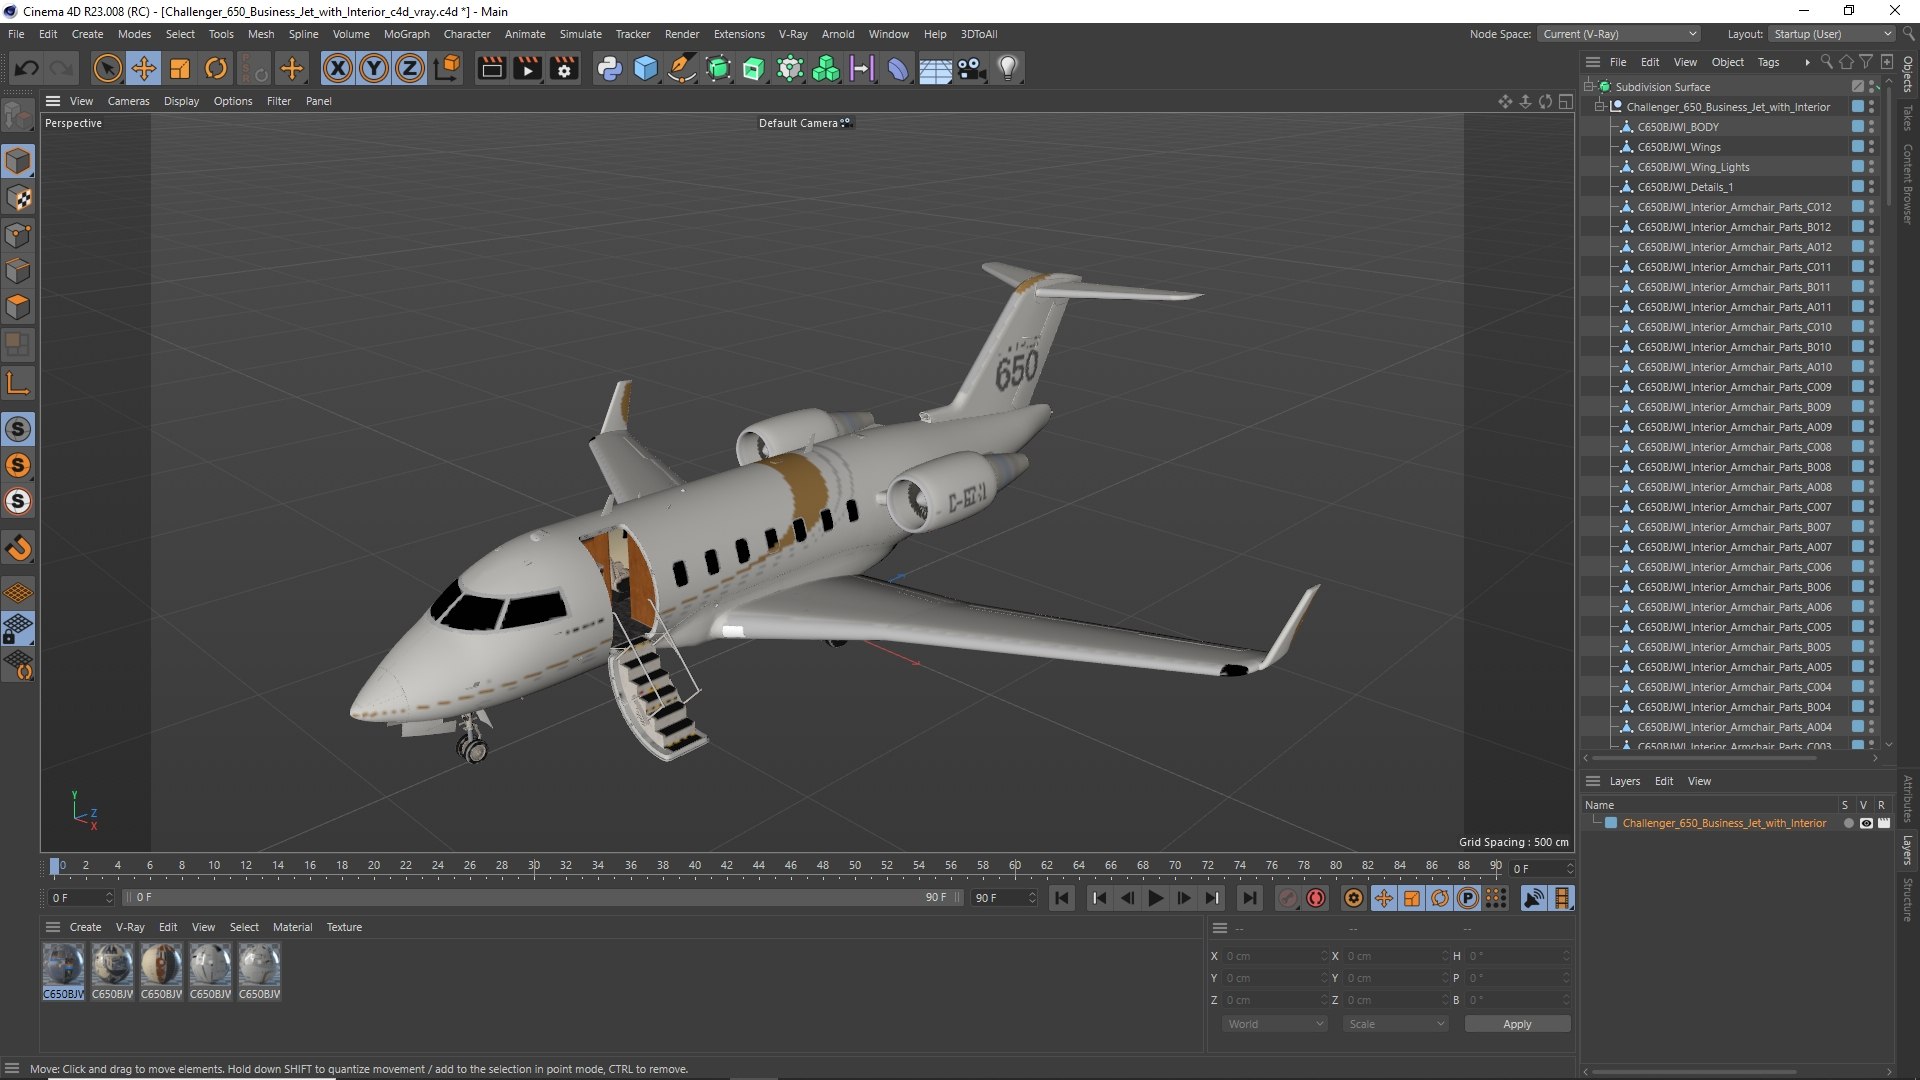Toggle layer solo dot
The width and height of the screenshot is (1920, 1080).
pos(1848,823)
